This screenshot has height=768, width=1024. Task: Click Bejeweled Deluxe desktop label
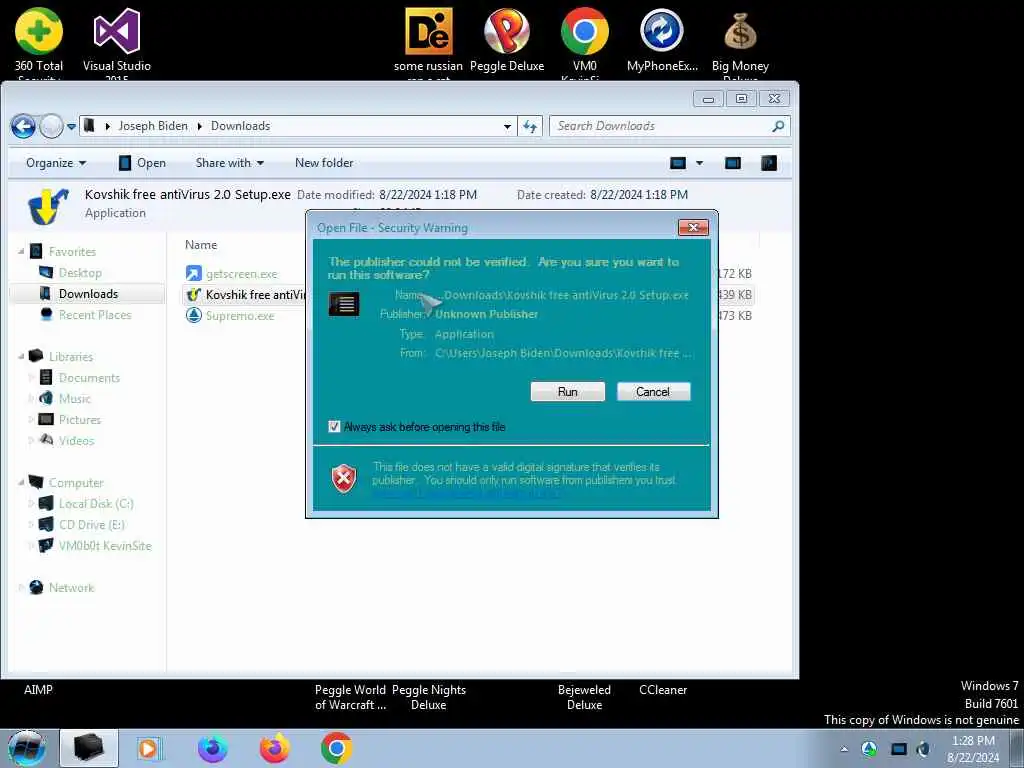584,697
